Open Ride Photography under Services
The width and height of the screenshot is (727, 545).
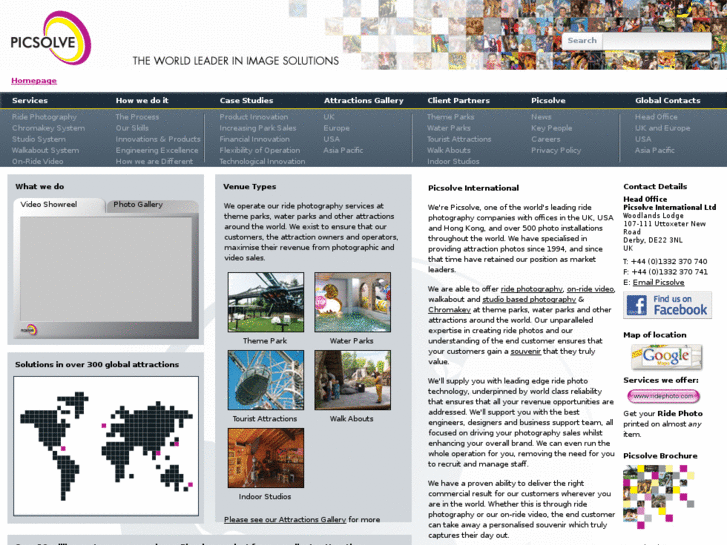coord(44,117)
